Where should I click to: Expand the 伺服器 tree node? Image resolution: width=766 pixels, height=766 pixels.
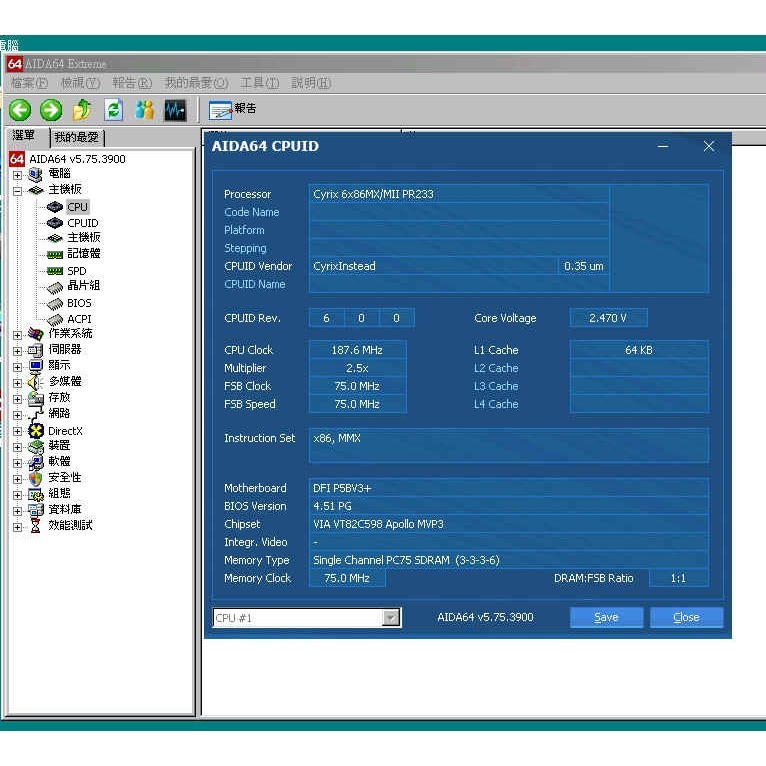pyautogui.click(x=18, y=351)
